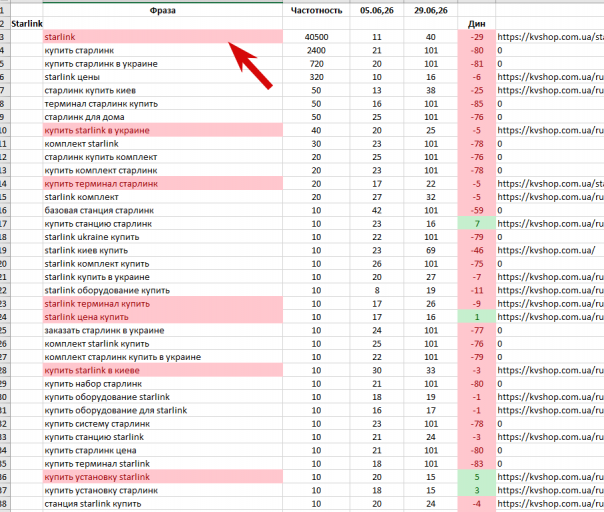Click dynamics value -46
Screen dimensions: 604x512
point(476,250)
